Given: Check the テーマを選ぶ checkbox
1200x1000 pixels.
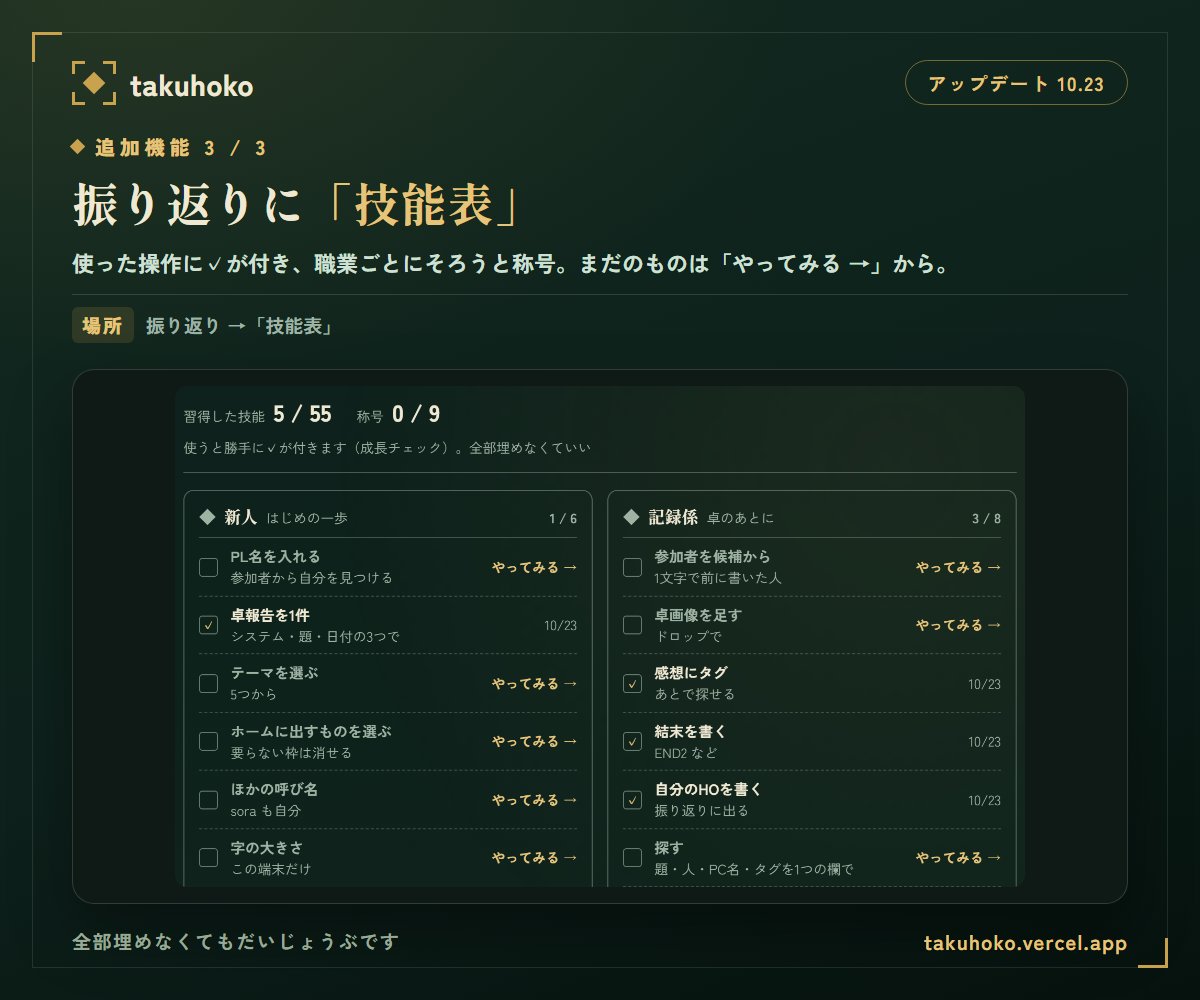Looking at the screenshot, I should pos(208,683).
